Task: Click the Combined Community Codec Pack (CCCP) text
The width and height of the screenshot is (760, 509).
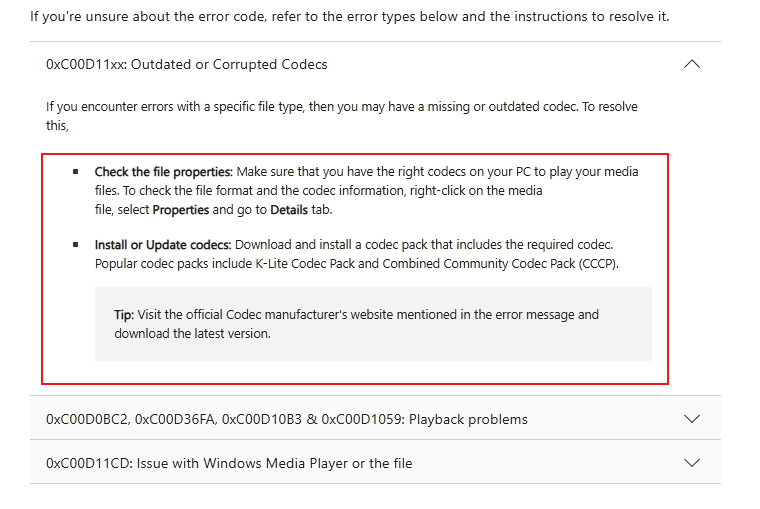Action: click(x=500, y=264)
